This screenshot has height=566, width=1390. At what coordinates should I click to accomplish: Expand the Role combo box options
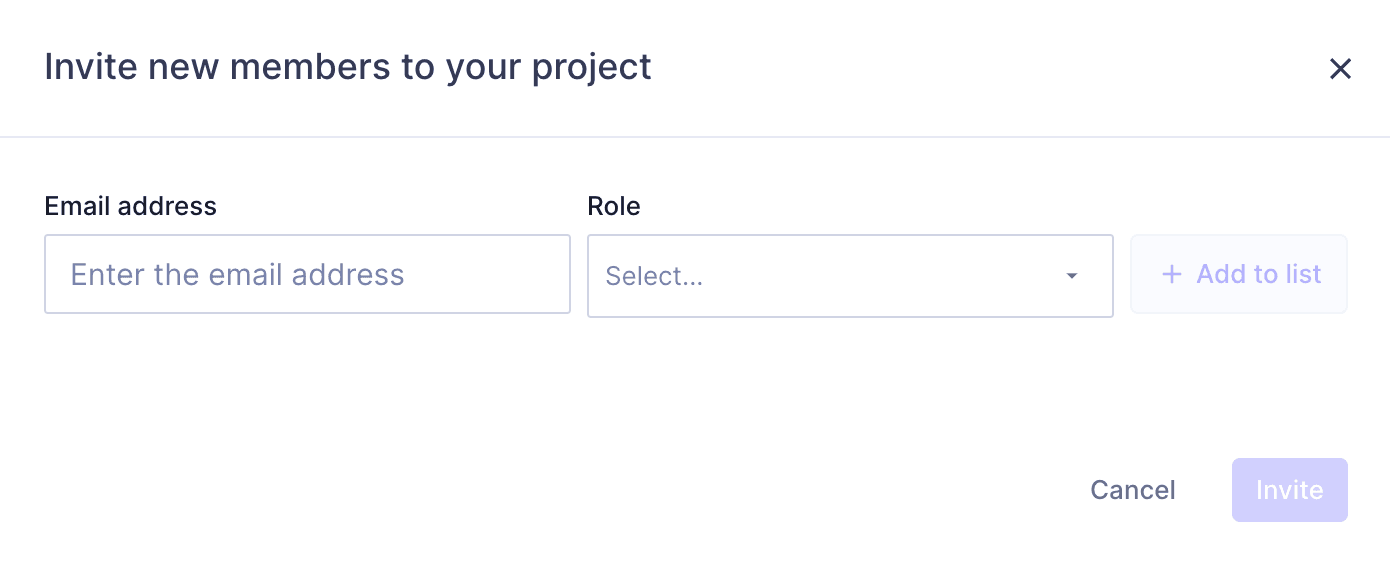[849, 276]
